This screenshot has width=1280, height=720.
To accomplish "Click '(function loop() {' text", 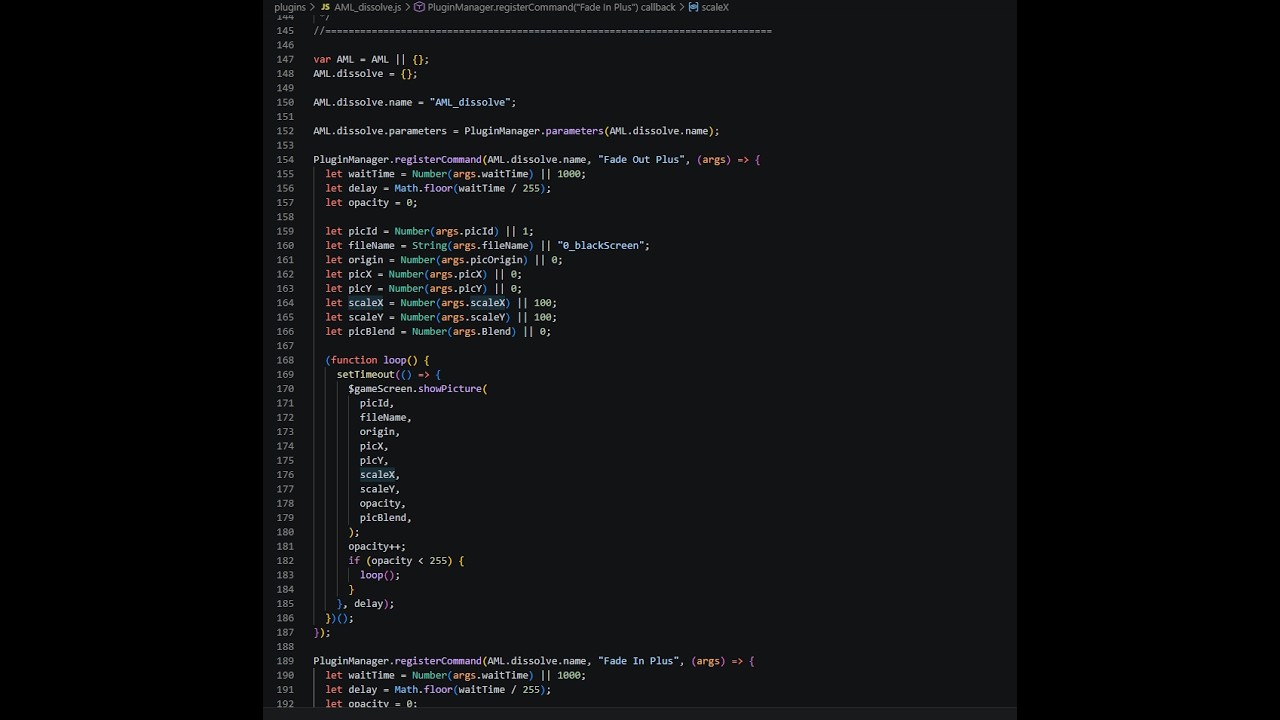I will click(x=377, y=360).
